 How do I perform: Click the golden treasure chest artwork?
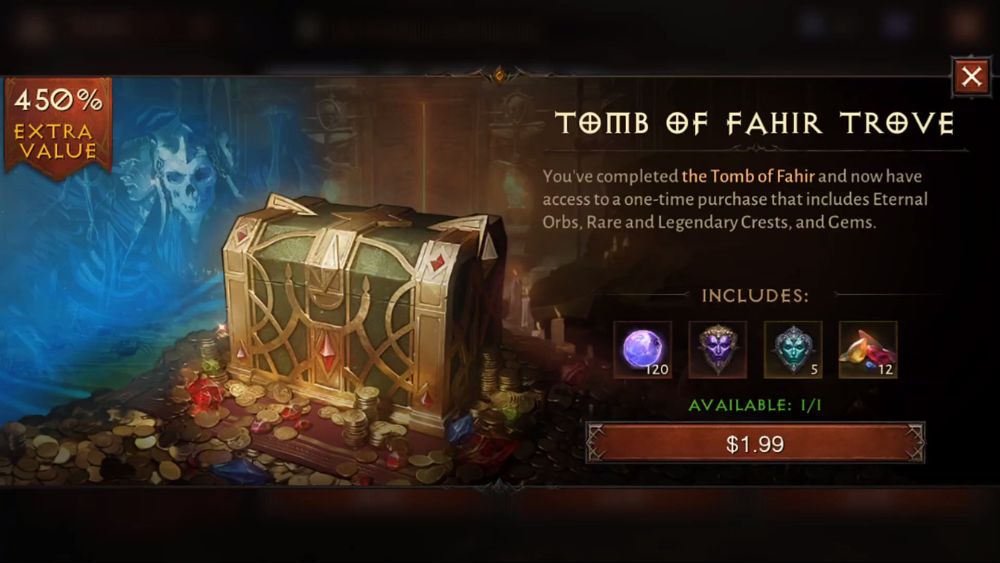362,306
